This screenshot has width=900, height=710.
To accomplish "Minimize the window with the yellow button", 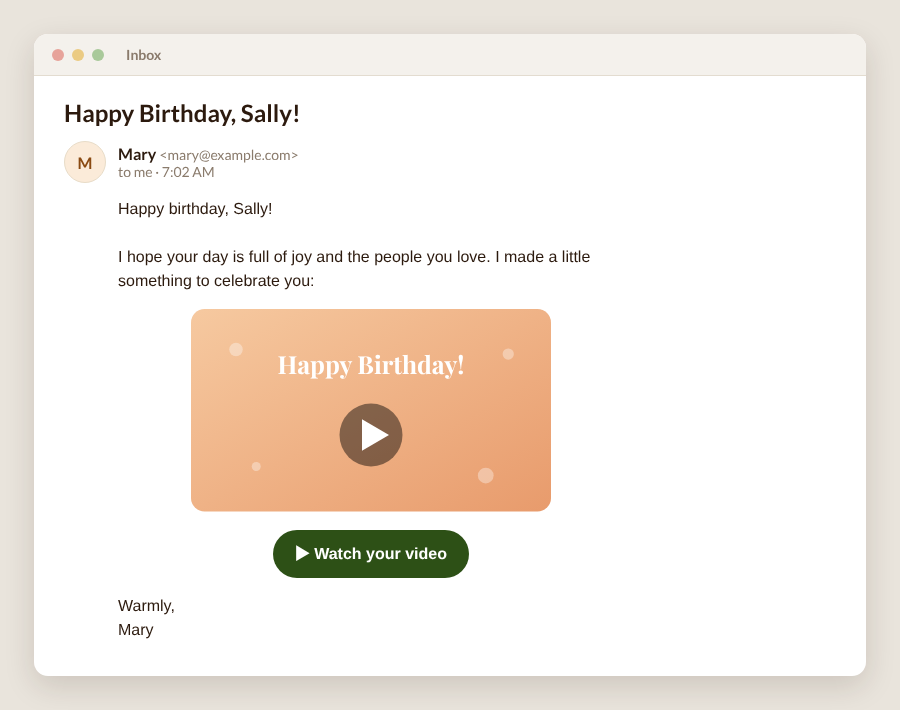I will (x=78, y=55).
